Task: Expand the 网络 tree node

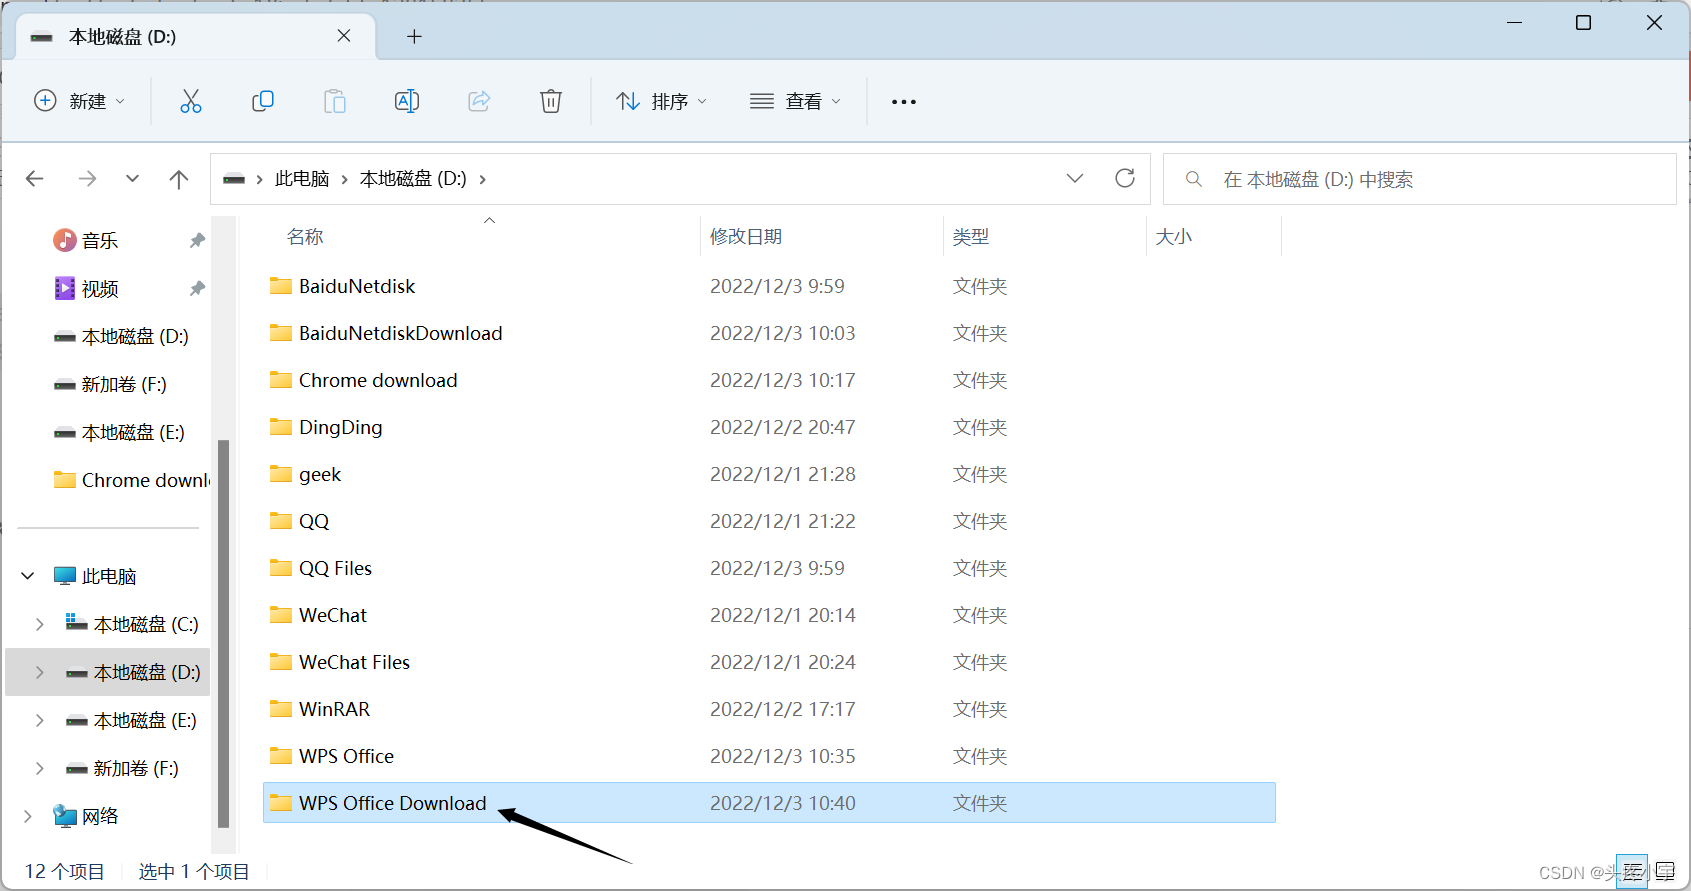Action: point(28,816)
